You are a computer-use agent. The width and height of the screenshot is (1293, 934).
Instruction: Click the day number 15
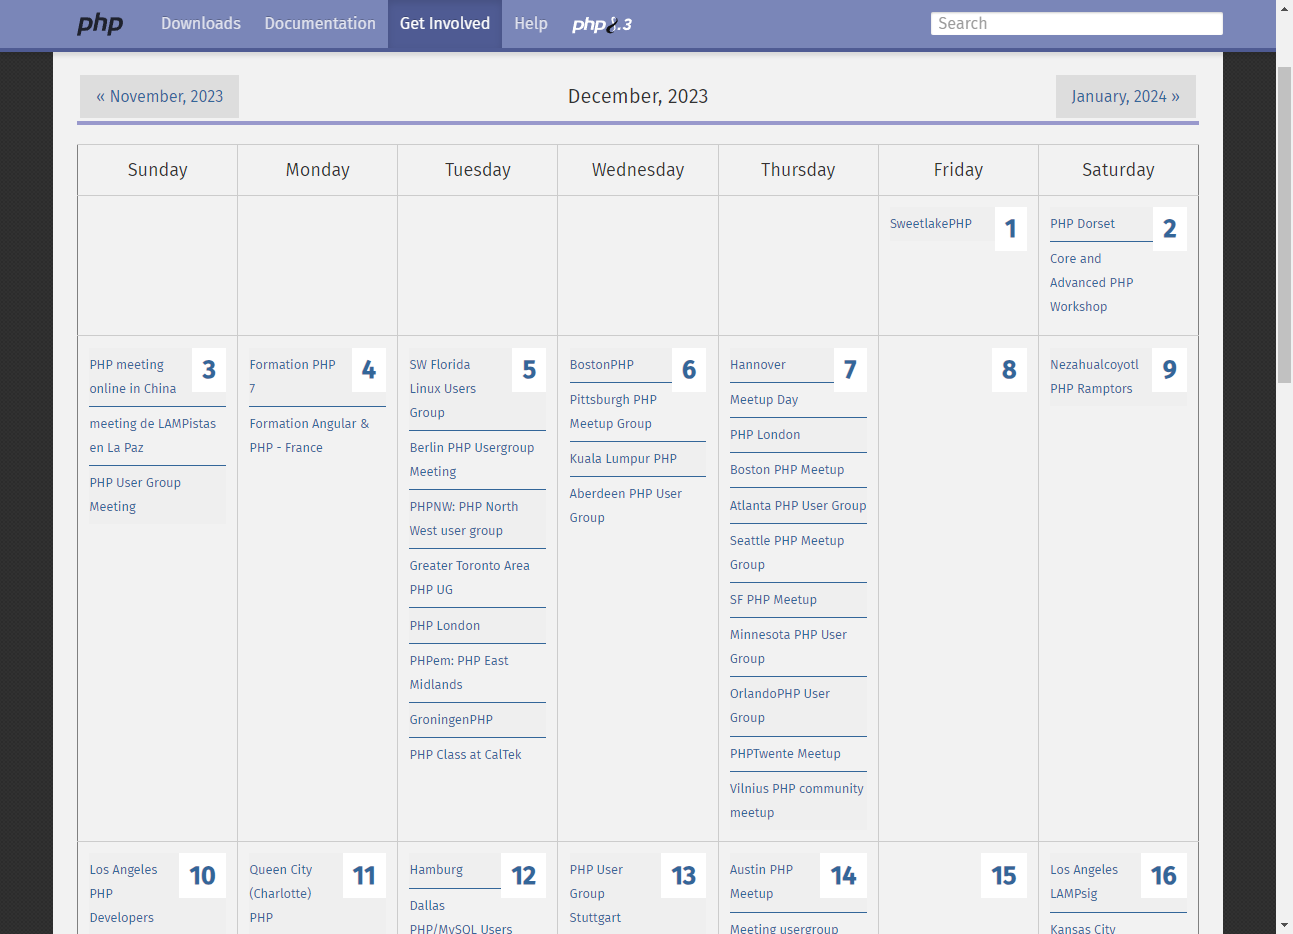tap(1003, 876)
